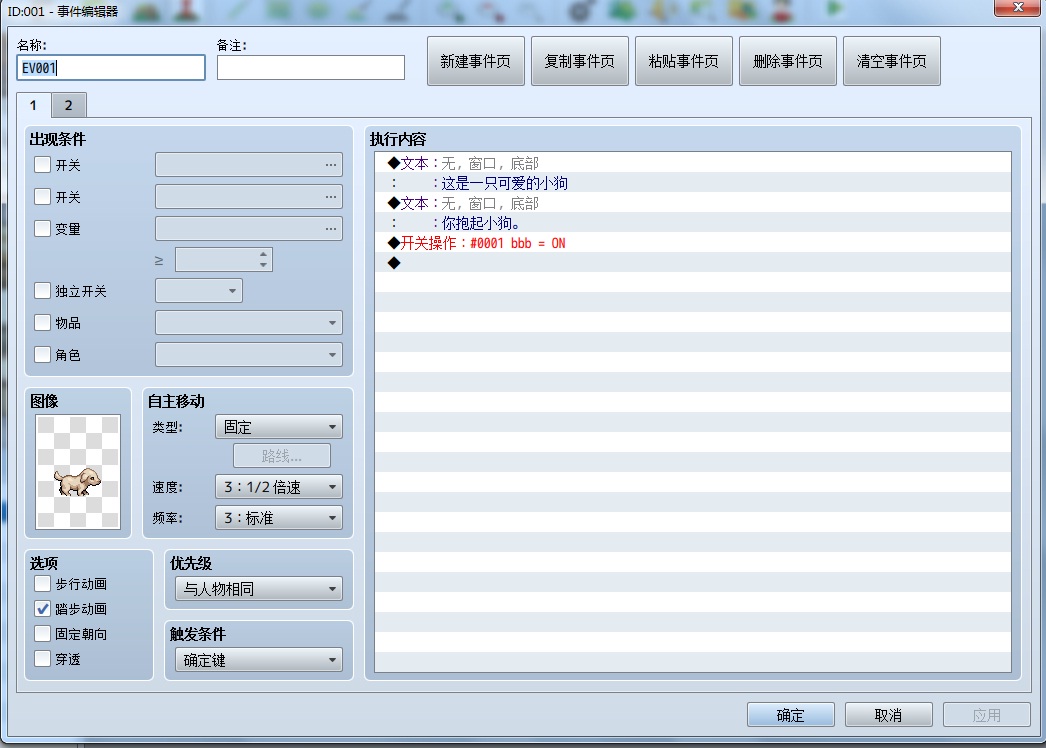Select the line 这是一只可爱的小狗

click(693, 183)
